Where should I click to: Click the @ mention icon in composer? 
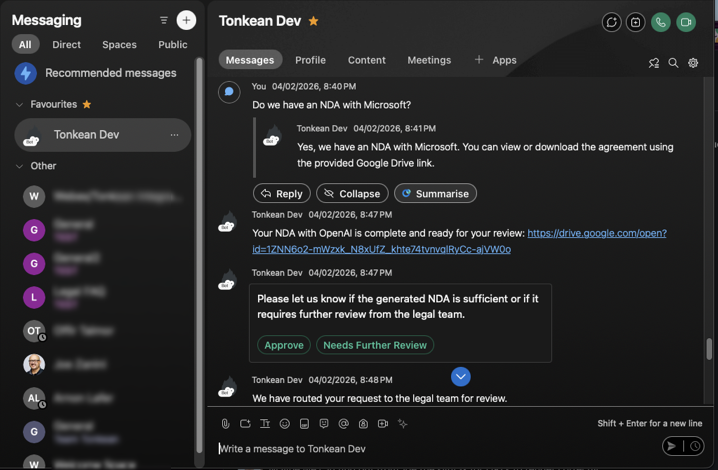(x=344, y=424)
